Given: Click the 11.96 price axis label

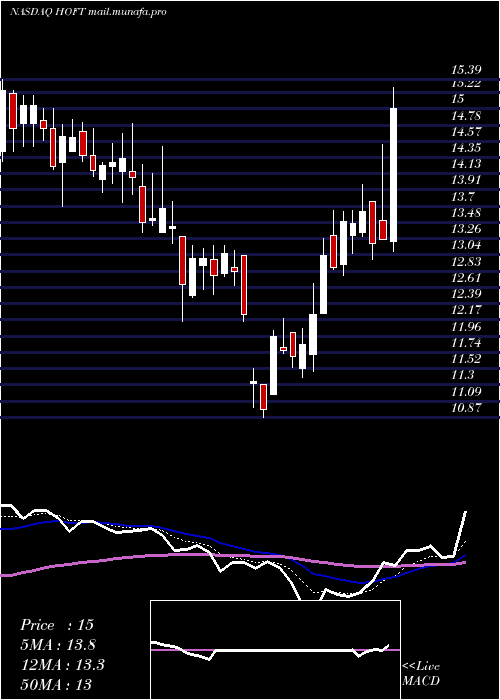Looking at the screenshot, I should click(x=466, y=326).
